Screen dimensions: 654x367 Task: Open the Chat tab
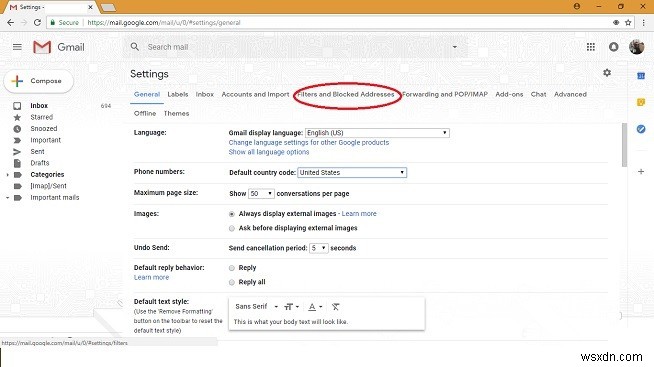click(x=538, y=94)
